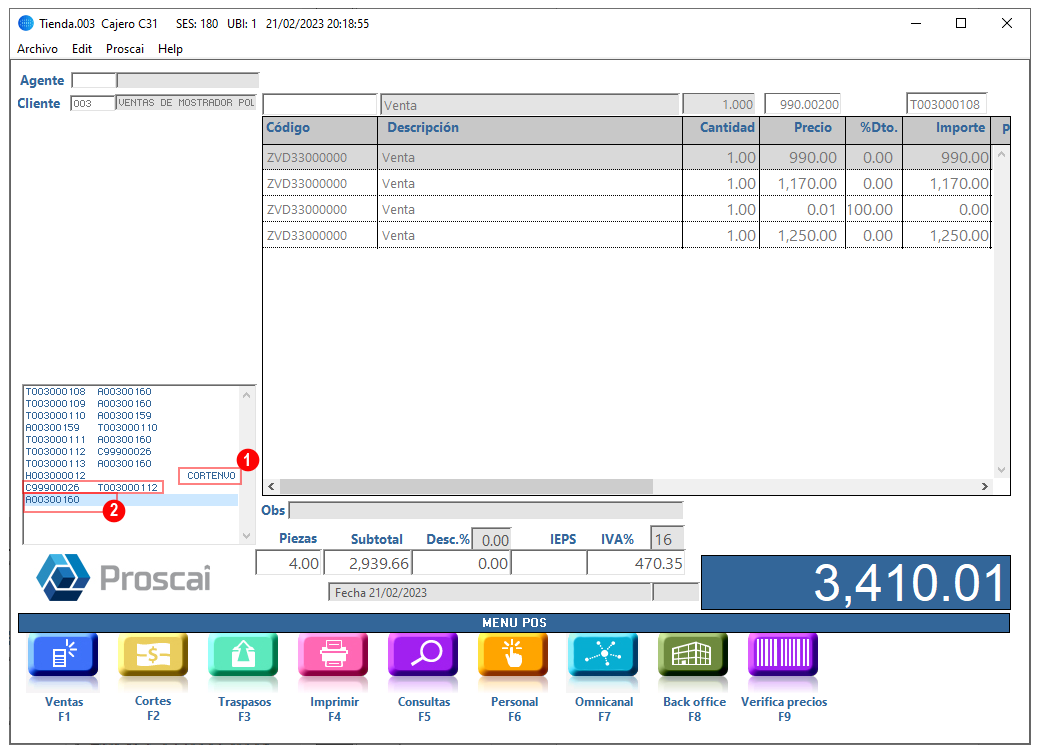
Task: Open the Back office F8 icon
Action: 694,654
